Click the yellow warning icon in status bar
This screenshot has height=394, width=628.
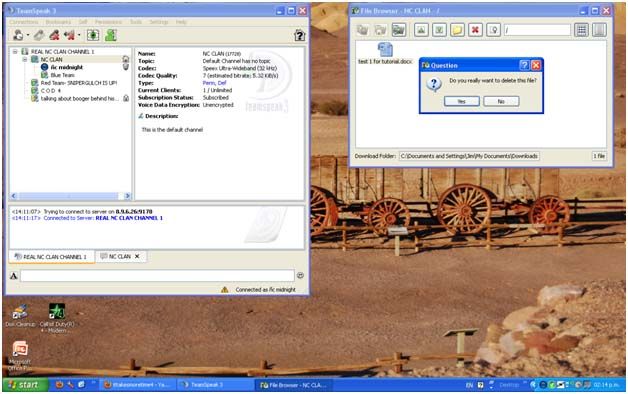[224, 289]
